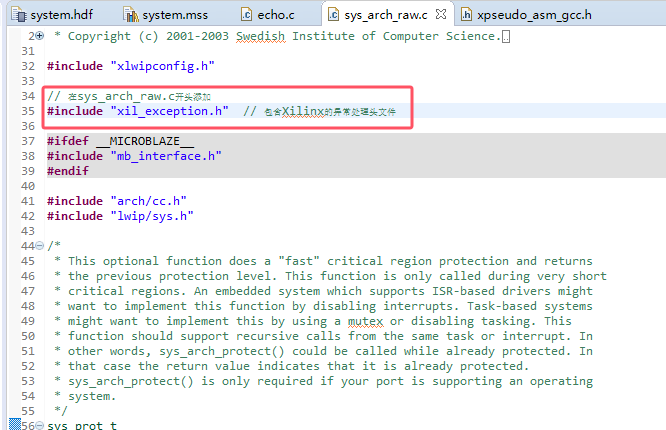Switch to the system.hdf tab
Image resolution: width=666 pixels, height=430 pixels.
pyautogui.click(x=61, y=15)
